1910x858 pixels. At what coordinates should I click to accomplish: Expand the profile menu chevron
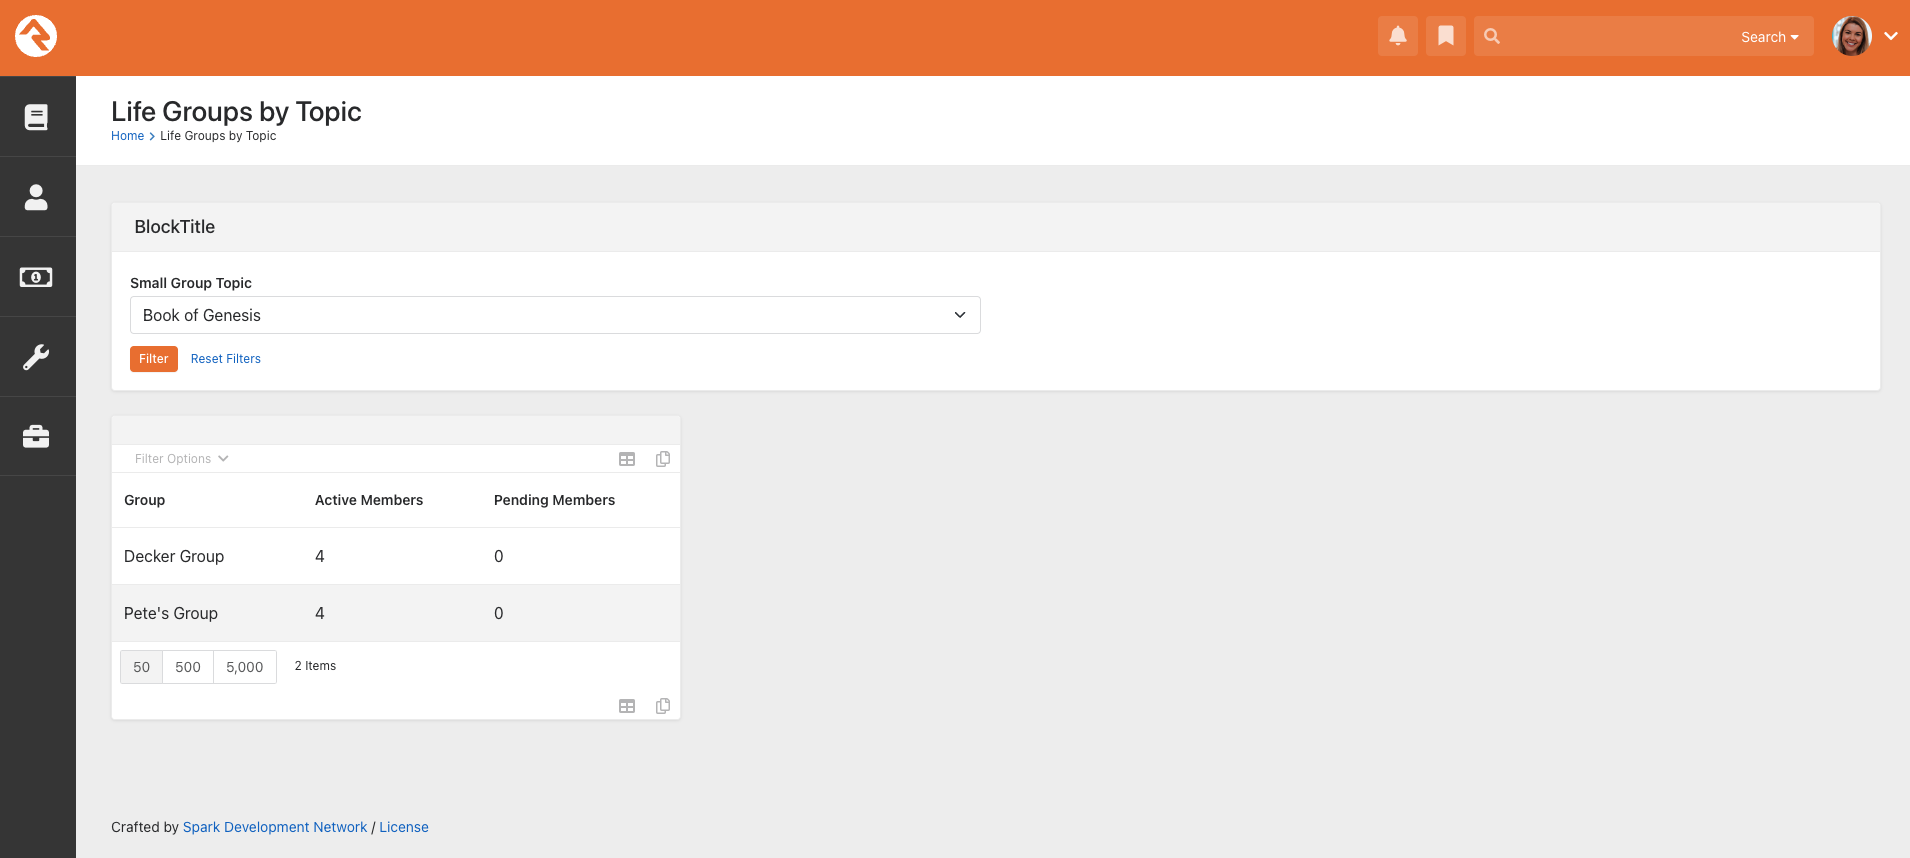click(1891, 36)
